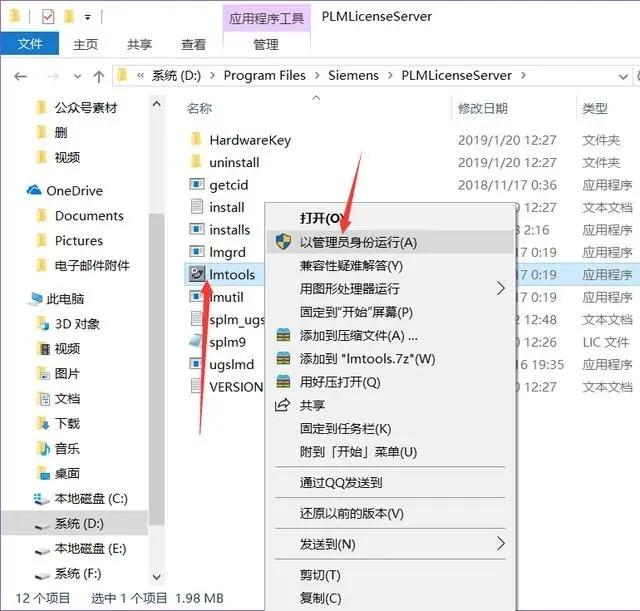Screen dimensions: 640x611
Task: Select 还原以前的版本(V) menu entry
Action: (x=390, y=513)
